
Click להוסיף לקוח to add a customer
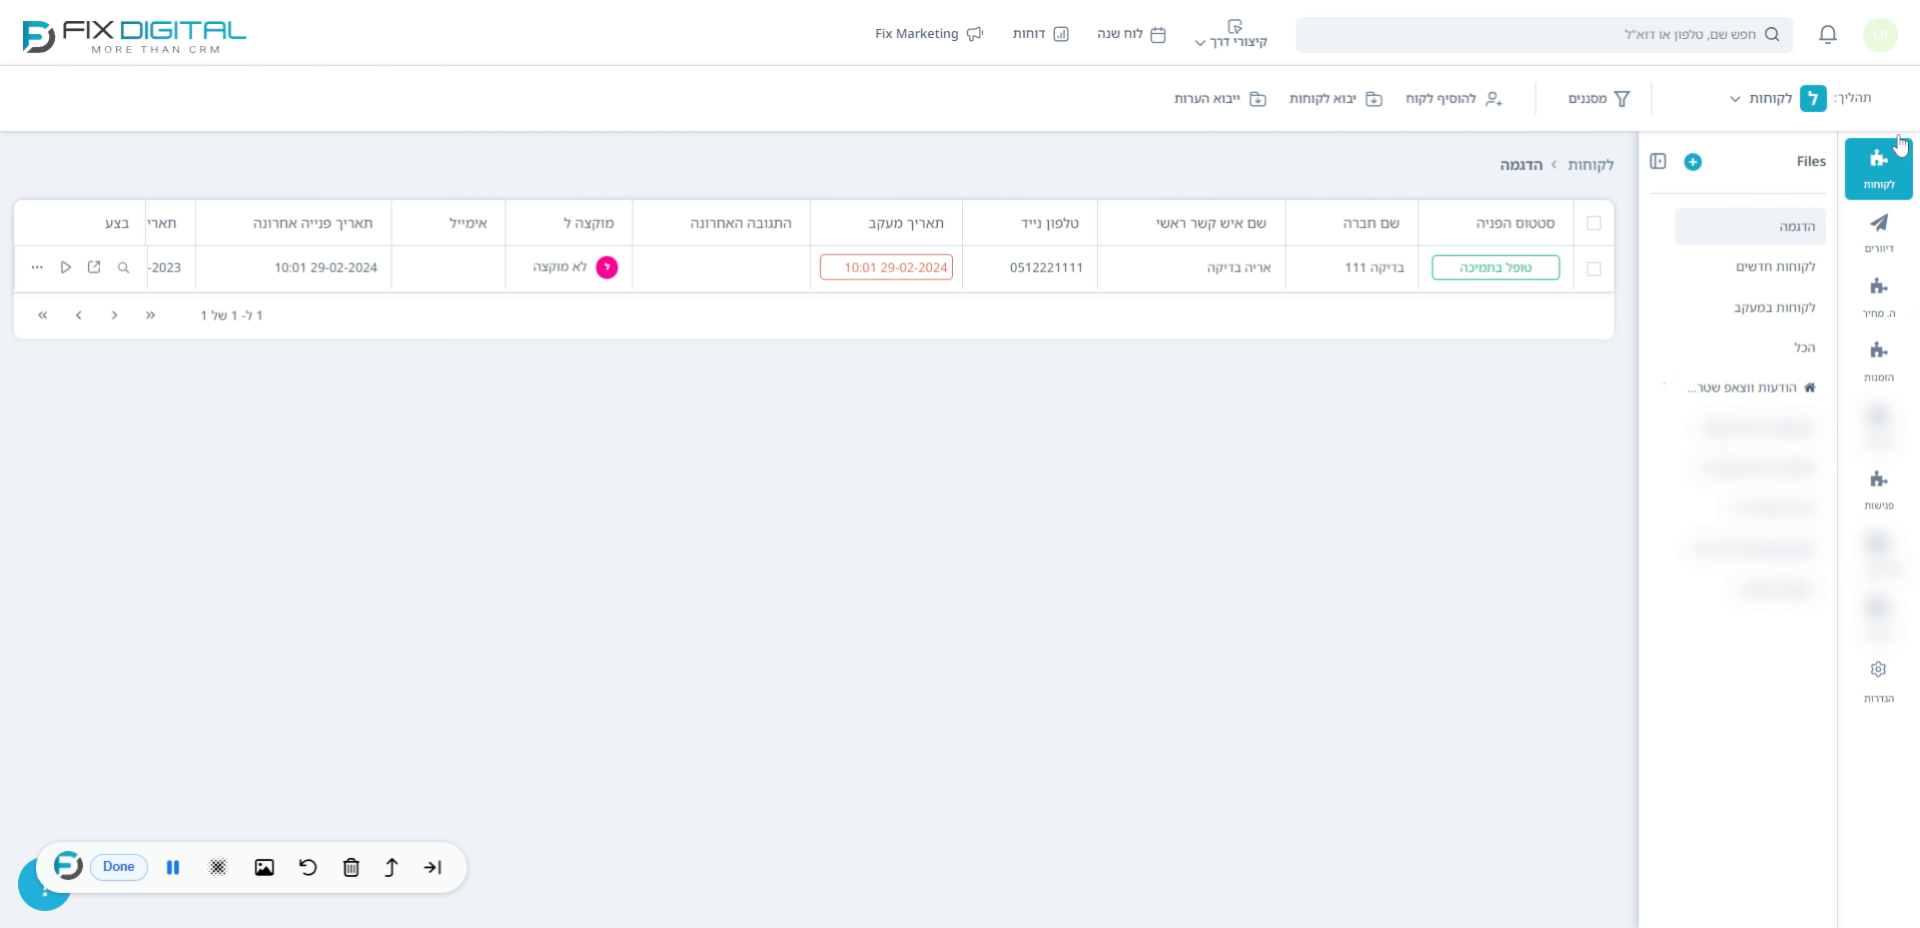click(x=1454, y=98)
